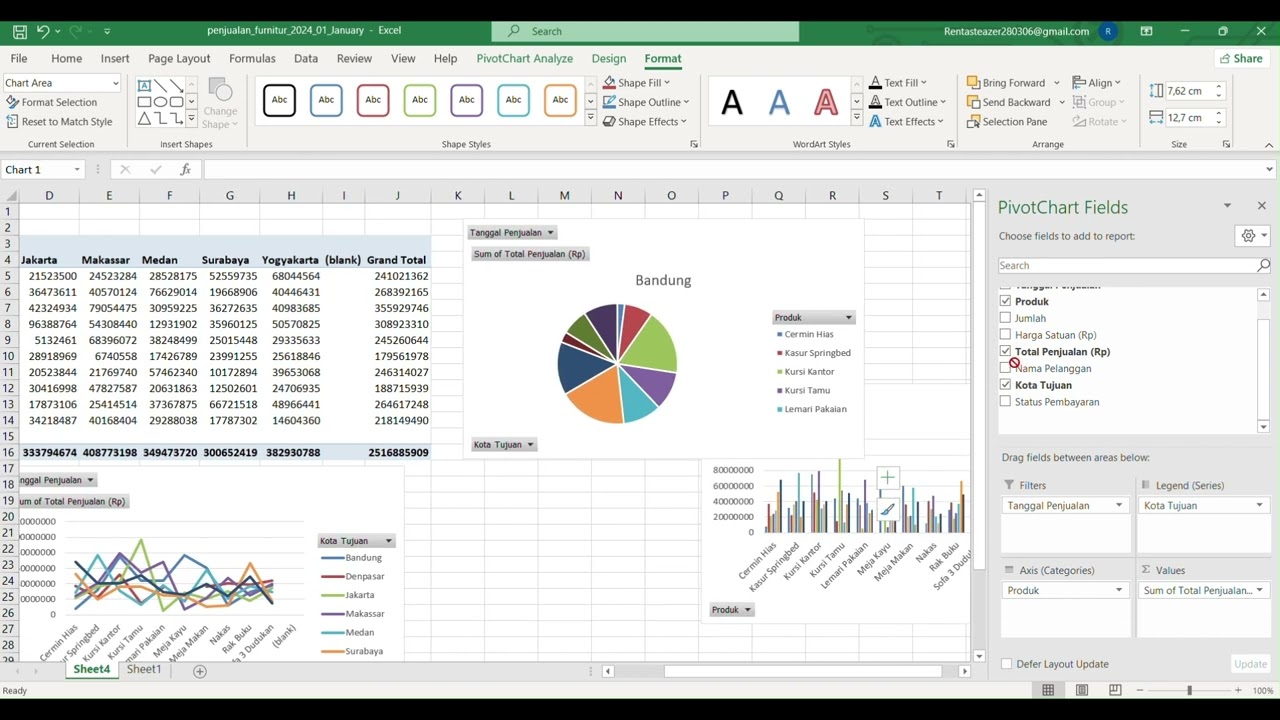Open the Shape Effects dropdown
Viewport: 1280px width, 720px height.
click(684, 122)
